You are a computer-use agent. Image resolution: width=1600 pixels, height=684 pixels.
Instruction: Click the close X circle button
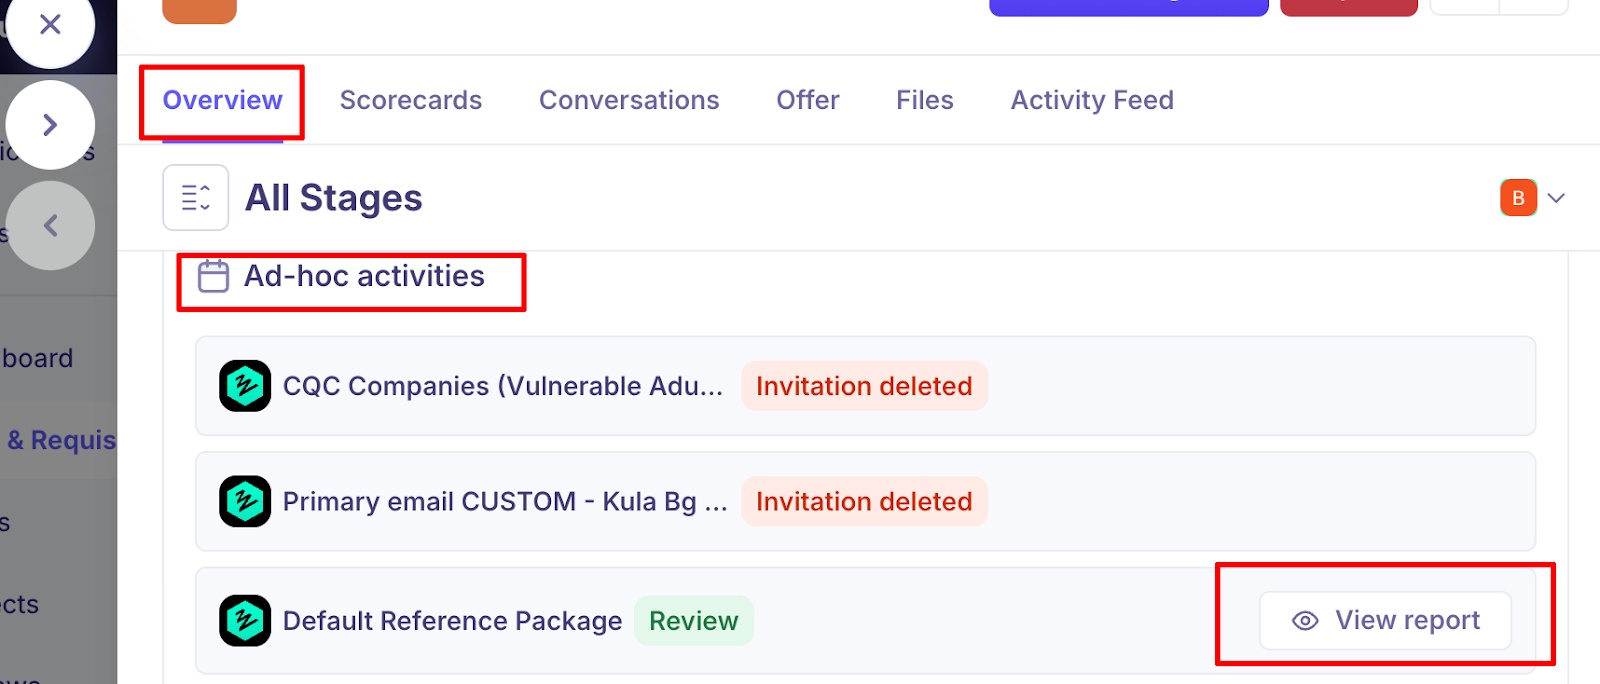tap(50, 25)
